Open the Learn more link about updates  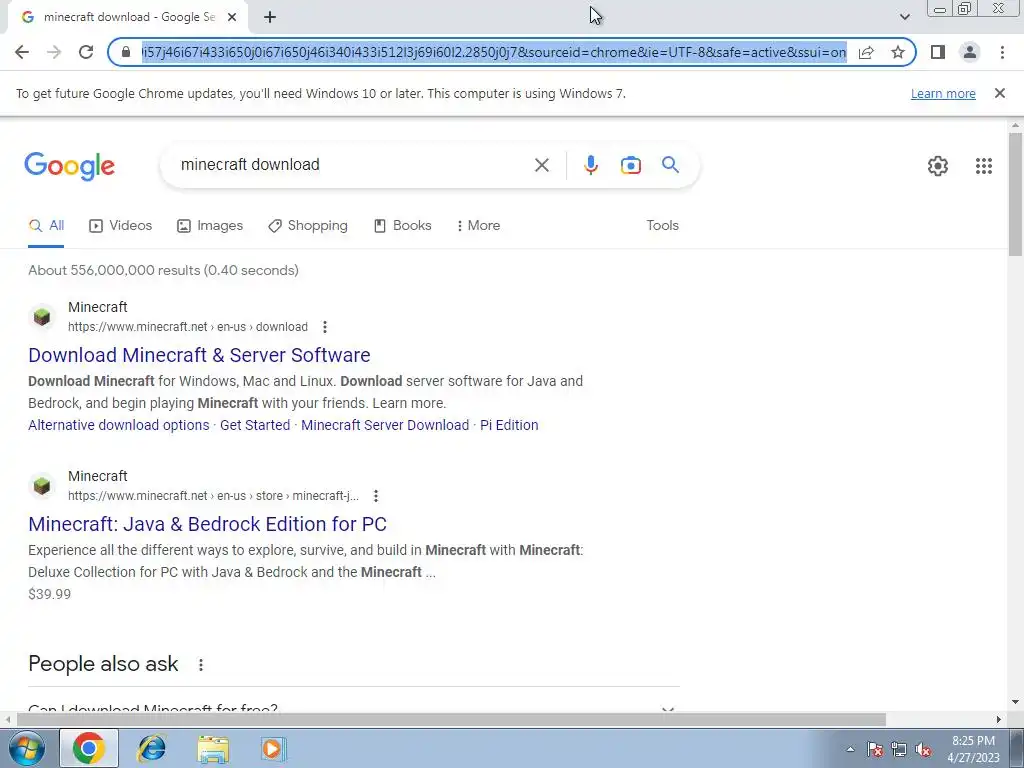tap(943, 93)
